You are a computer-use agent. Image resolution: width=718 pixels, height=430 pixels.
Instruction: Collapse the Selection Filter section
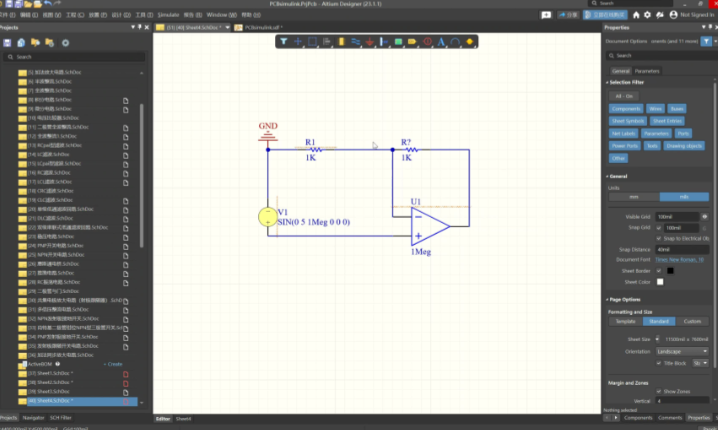pyautogui.click(x=606, y=82)
